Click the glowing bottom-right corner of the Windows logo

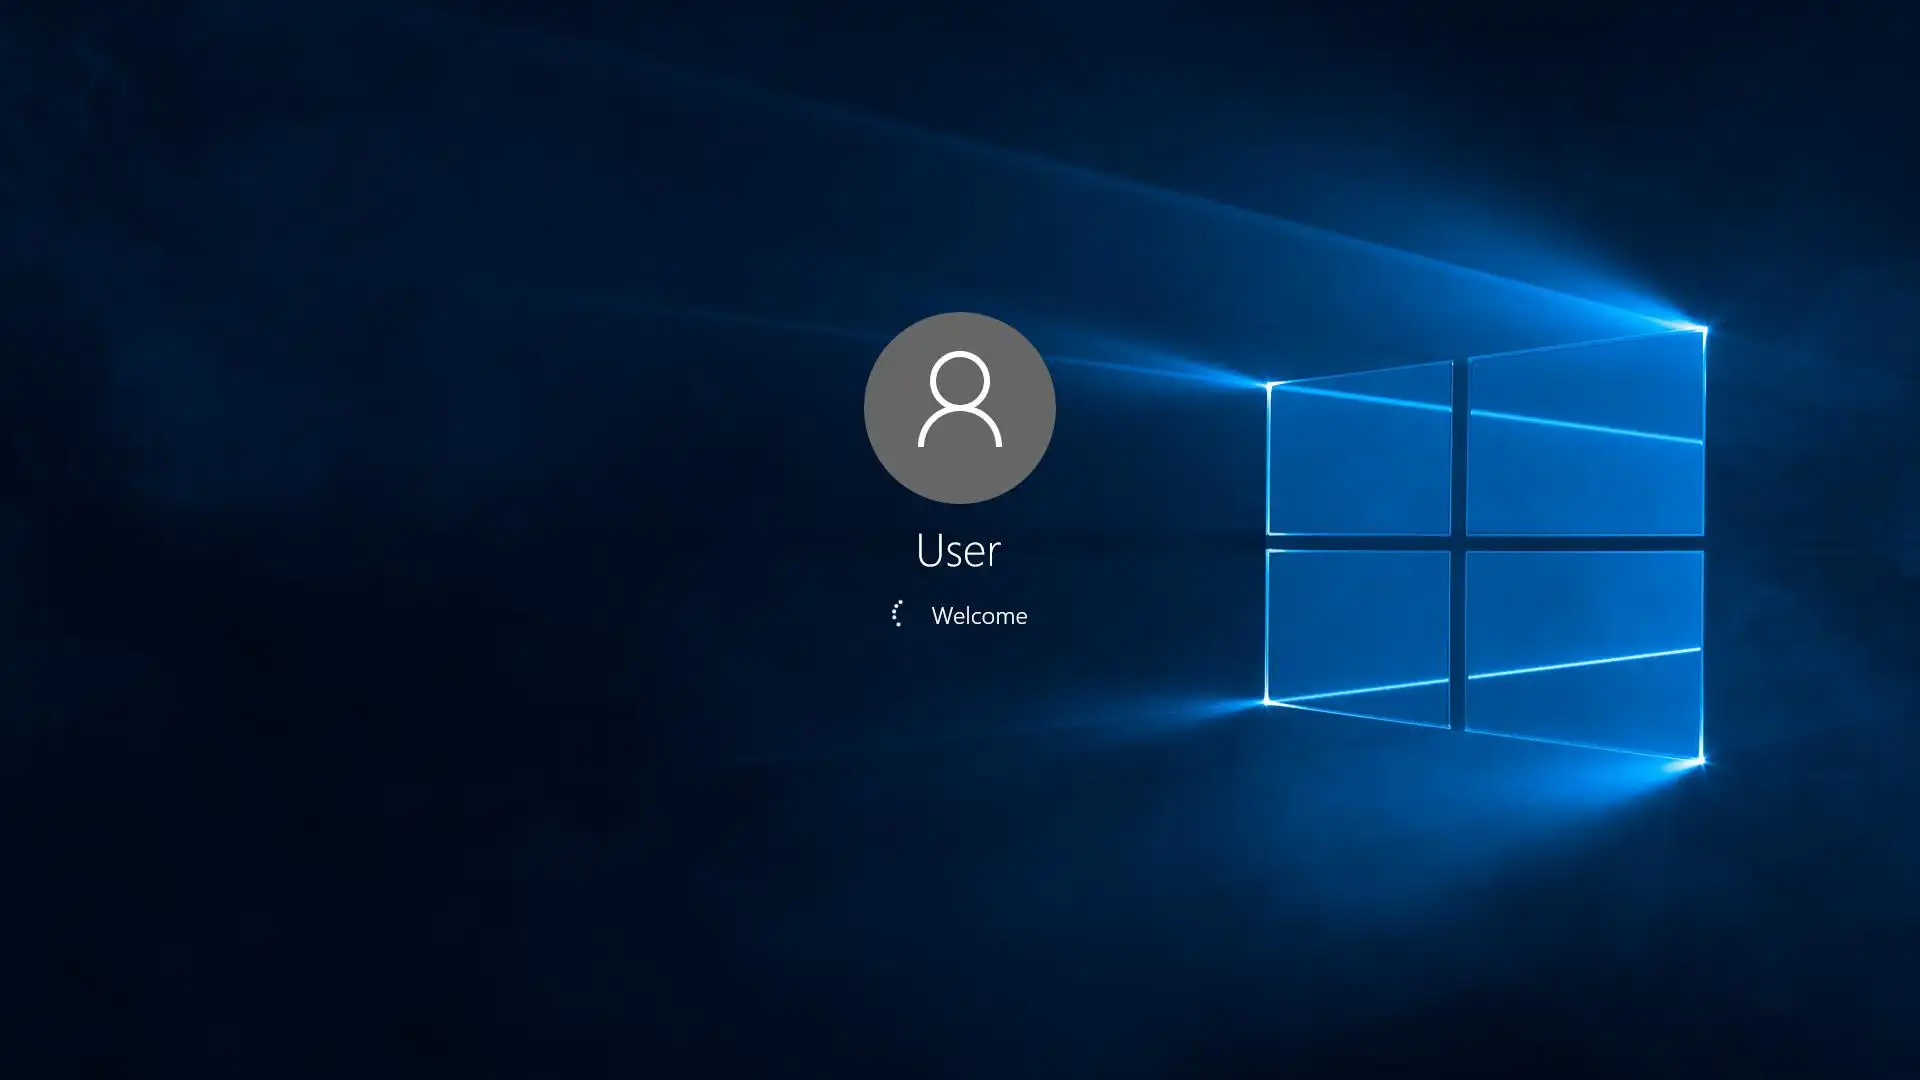tap(1700, 762)
